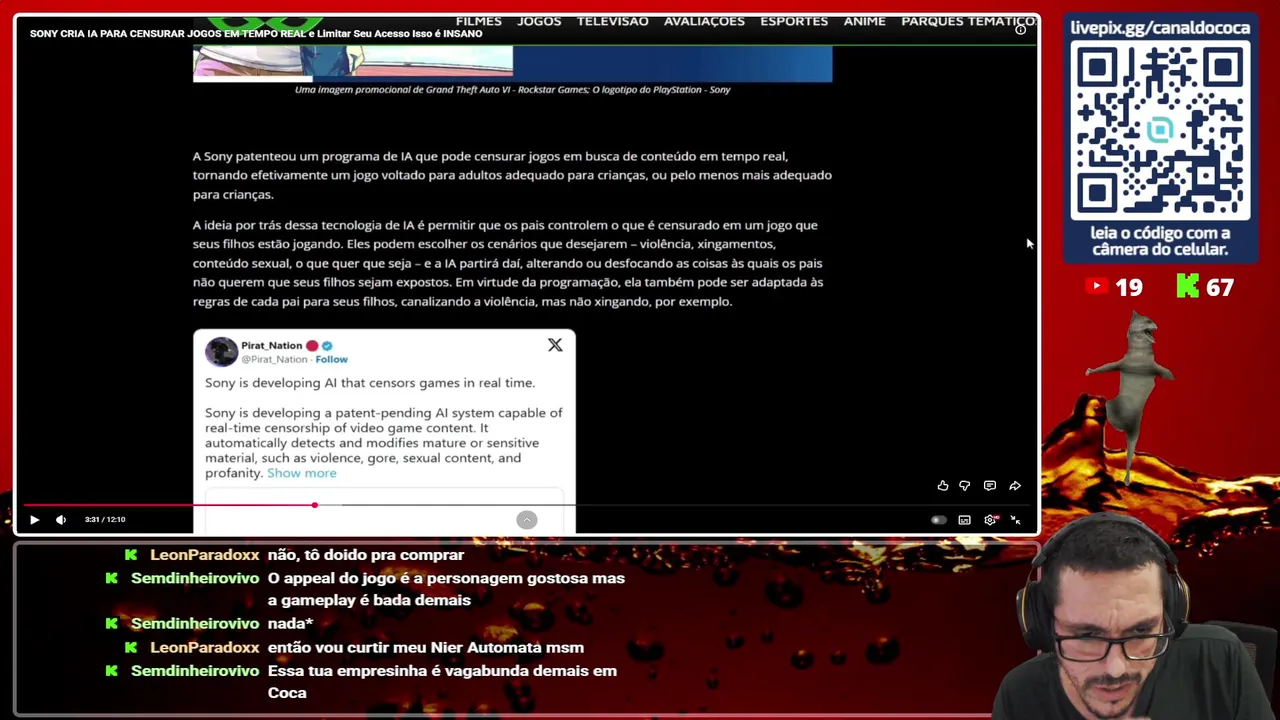Click the scroll-to-top circular arrow button
Image resolution: width=1280 pixels, height=720 pixels.
[x=527, y=520]
